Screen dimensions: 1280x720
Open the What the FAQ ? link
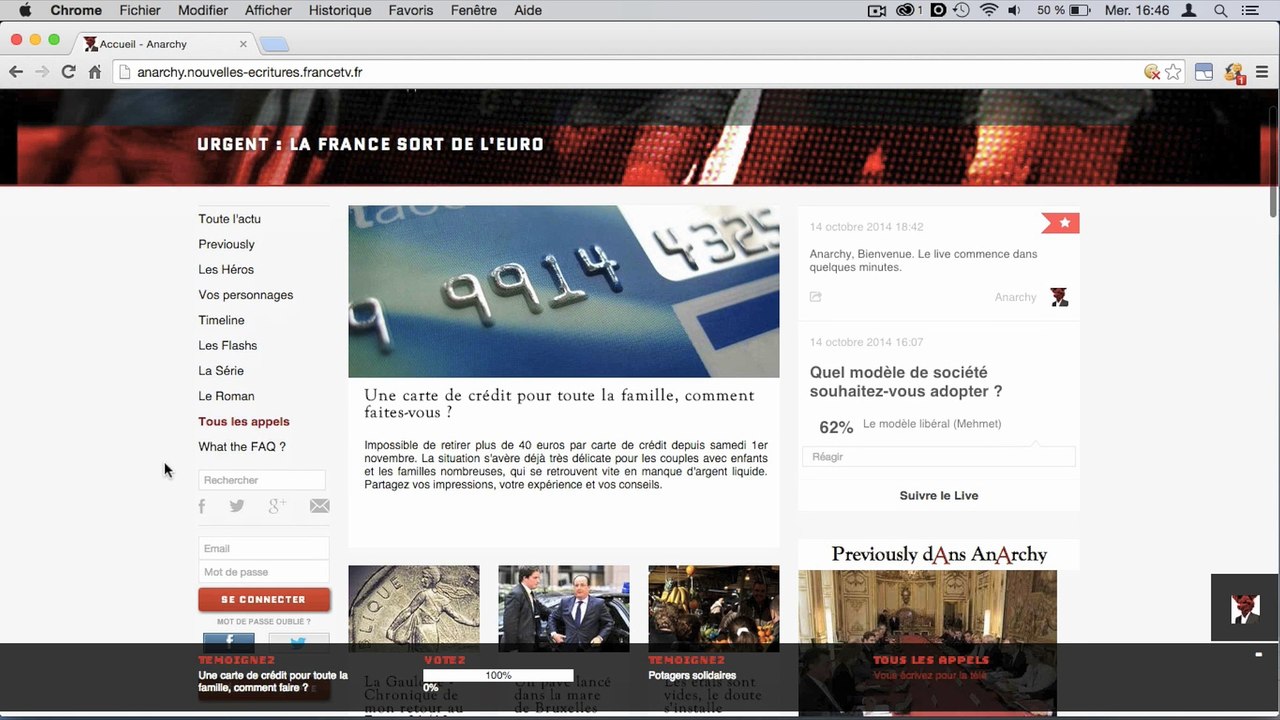tap(242, 447)
